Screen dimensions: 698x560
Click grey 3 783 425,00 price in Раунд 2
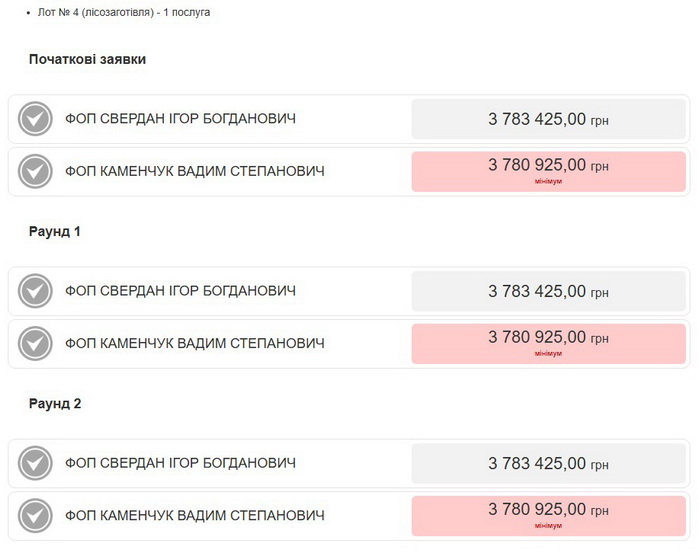tap(548, 464)
